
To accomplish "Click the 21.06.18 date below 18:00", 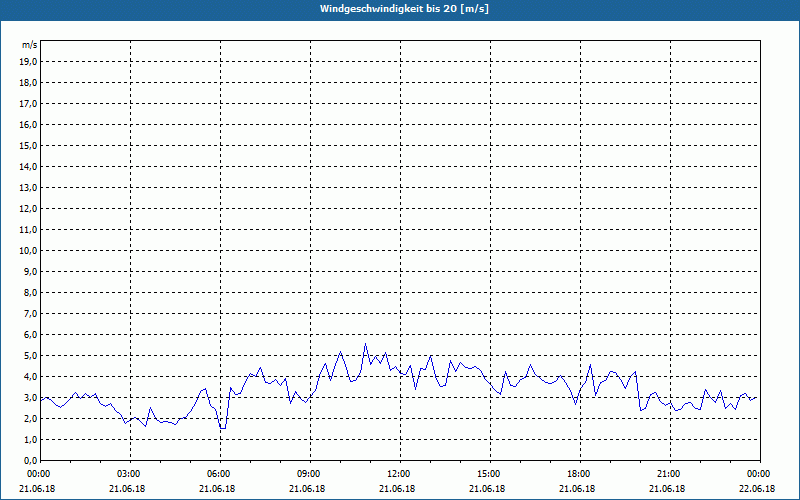I will click(578, 488).
